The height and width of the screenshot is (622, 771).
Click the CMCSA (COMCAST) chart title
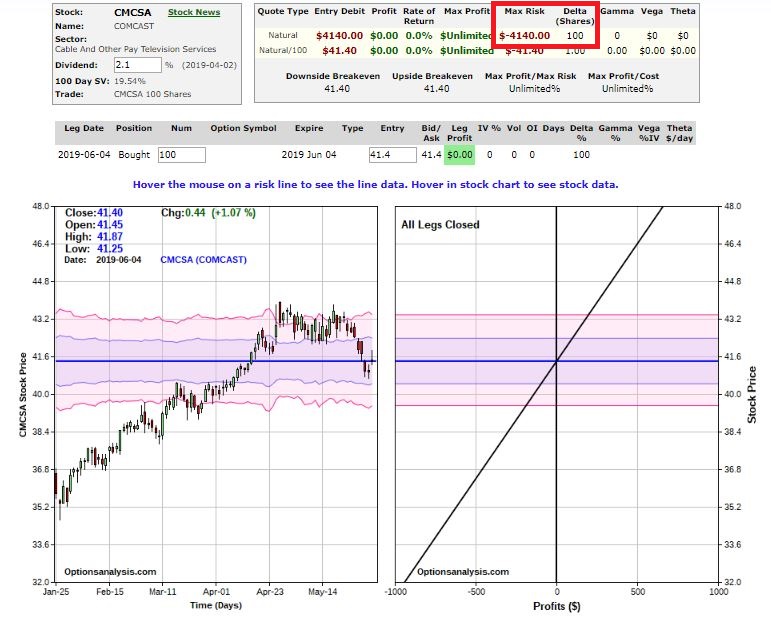tap(204, 260)
